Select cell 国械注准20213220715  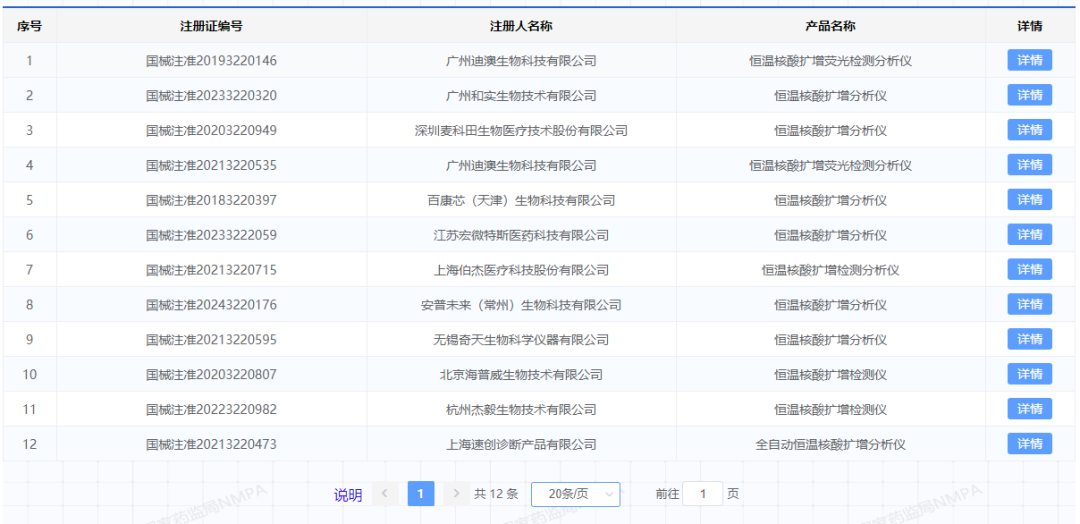click(x=211, y=270)
